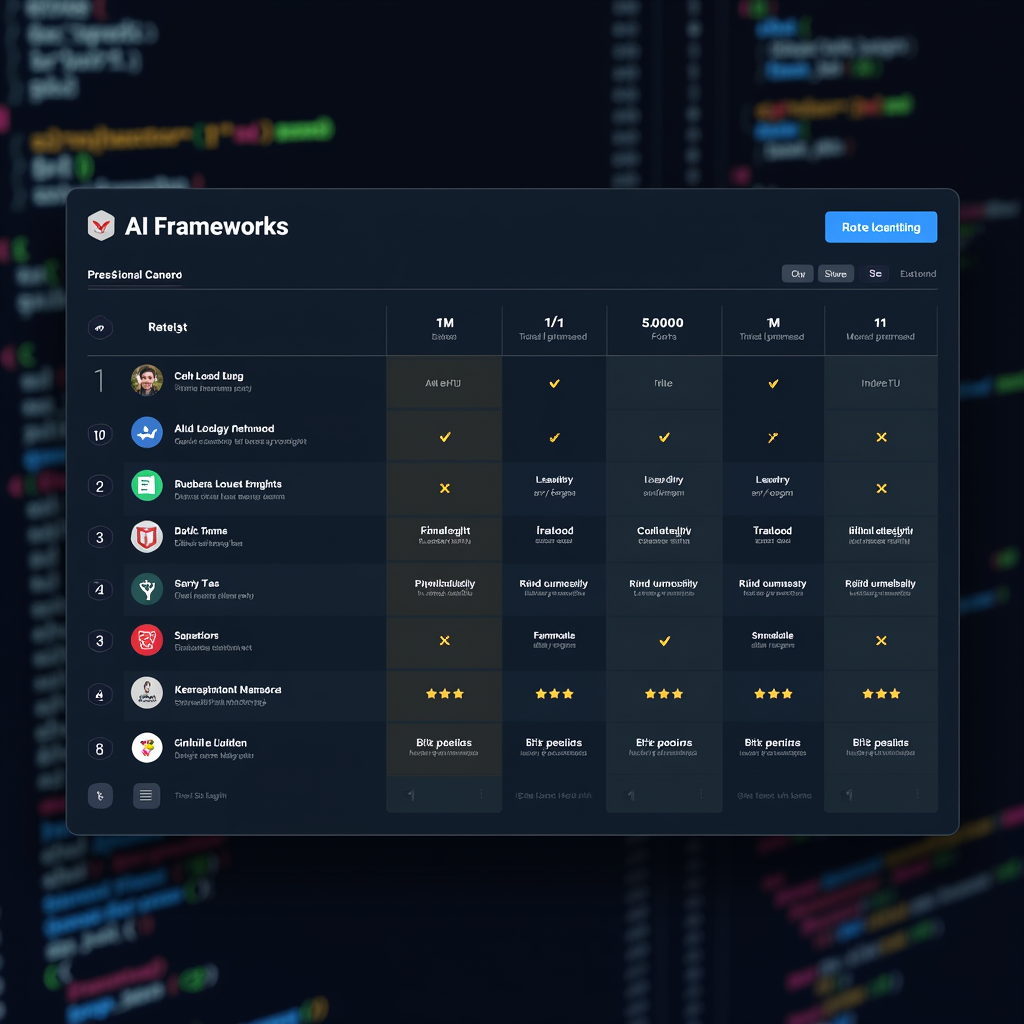Select the colorful Ginlulle Lulden icon

pyautogui.click(x=146, y=748)
